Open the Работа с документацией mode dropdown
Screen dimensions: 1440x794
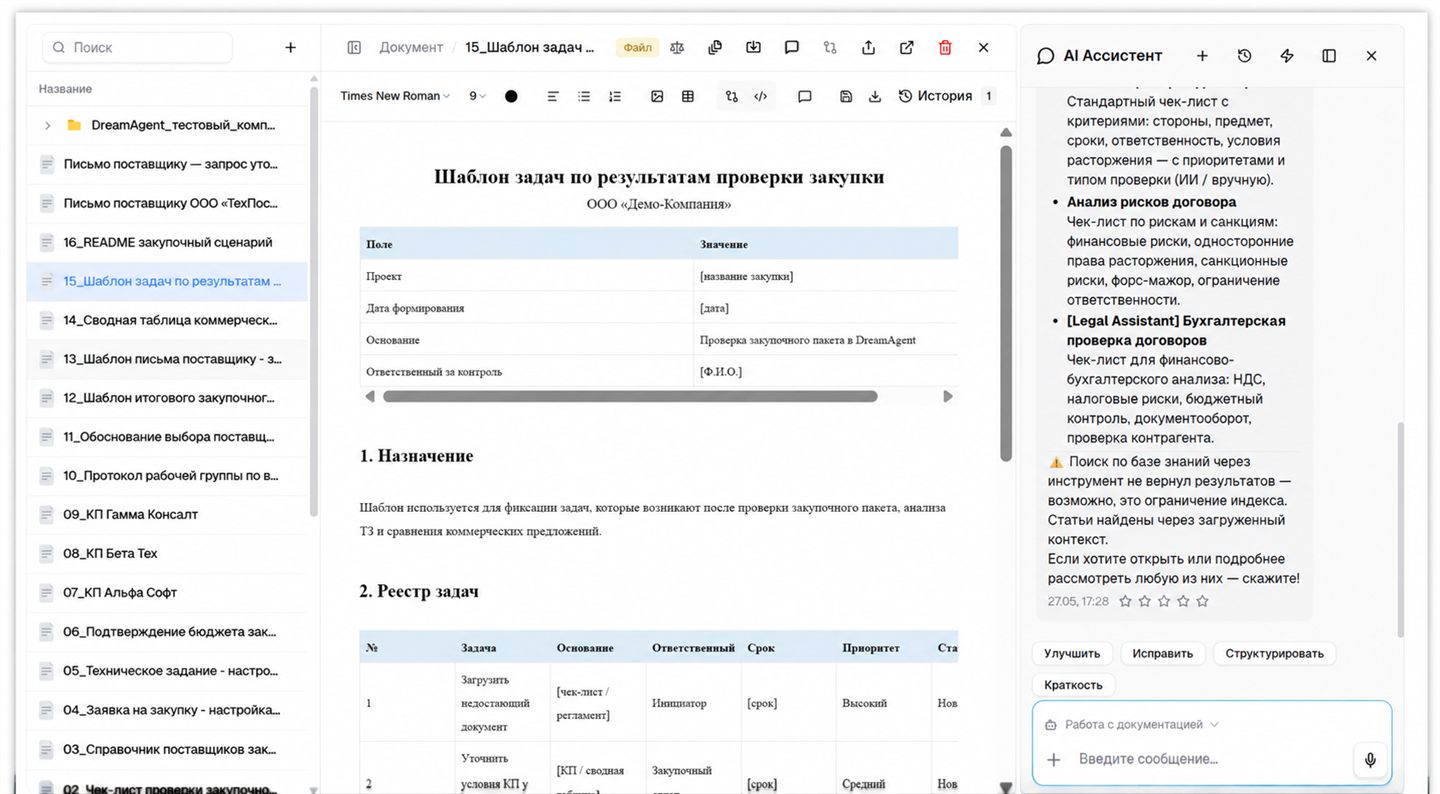[x=1132, y=724]
